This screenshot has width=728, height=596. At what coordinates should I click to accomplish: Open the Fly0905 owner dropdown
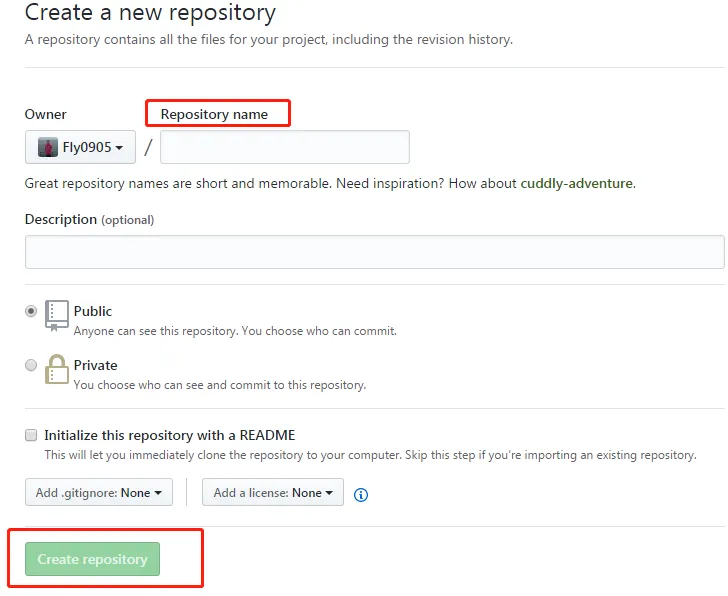[x=80, y=147]
